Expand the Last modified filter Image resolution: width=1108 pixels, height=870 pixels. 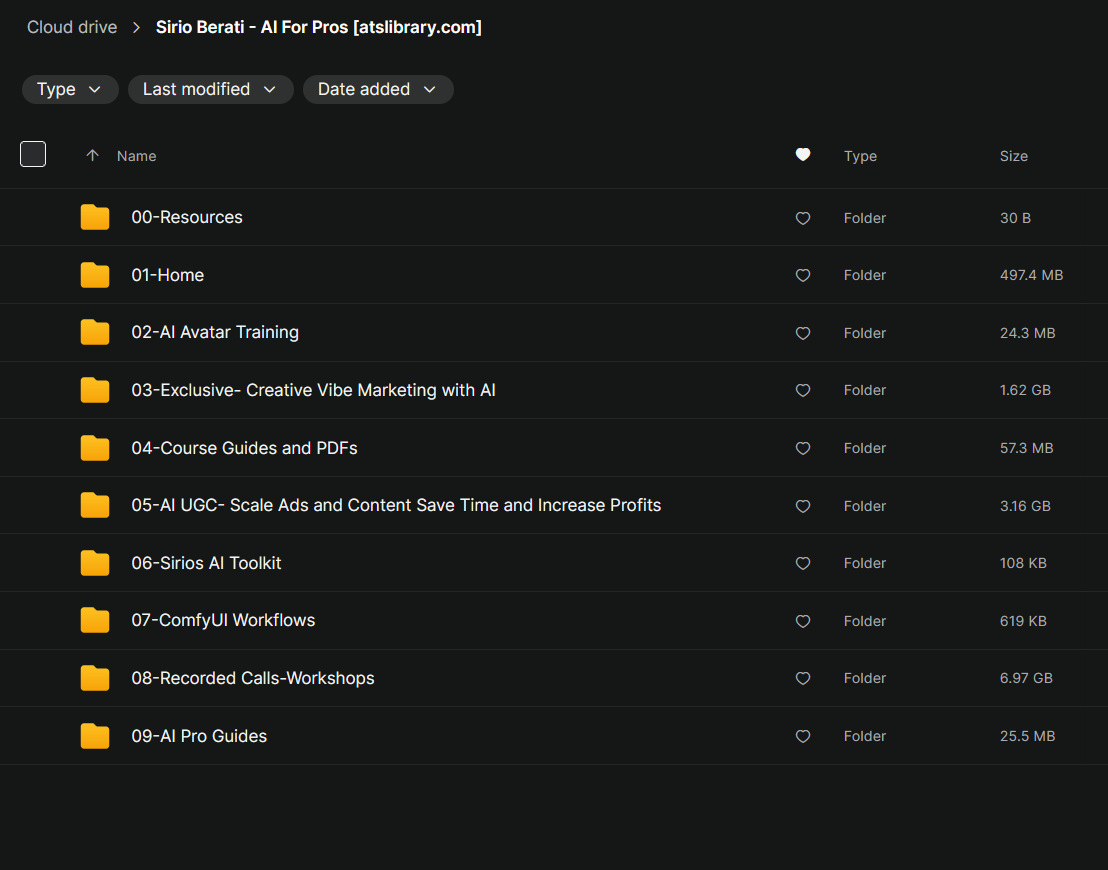point(210,89)
